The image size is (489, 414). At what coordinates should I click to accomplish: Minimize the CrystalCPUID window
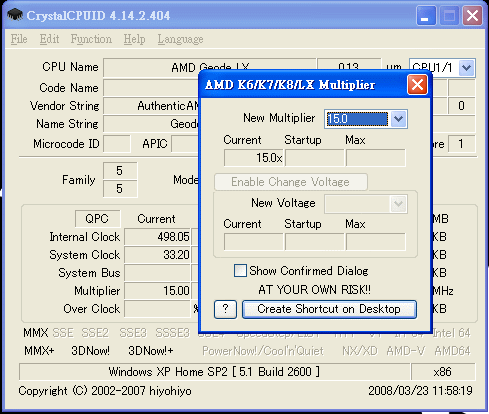tap(426, 16)
